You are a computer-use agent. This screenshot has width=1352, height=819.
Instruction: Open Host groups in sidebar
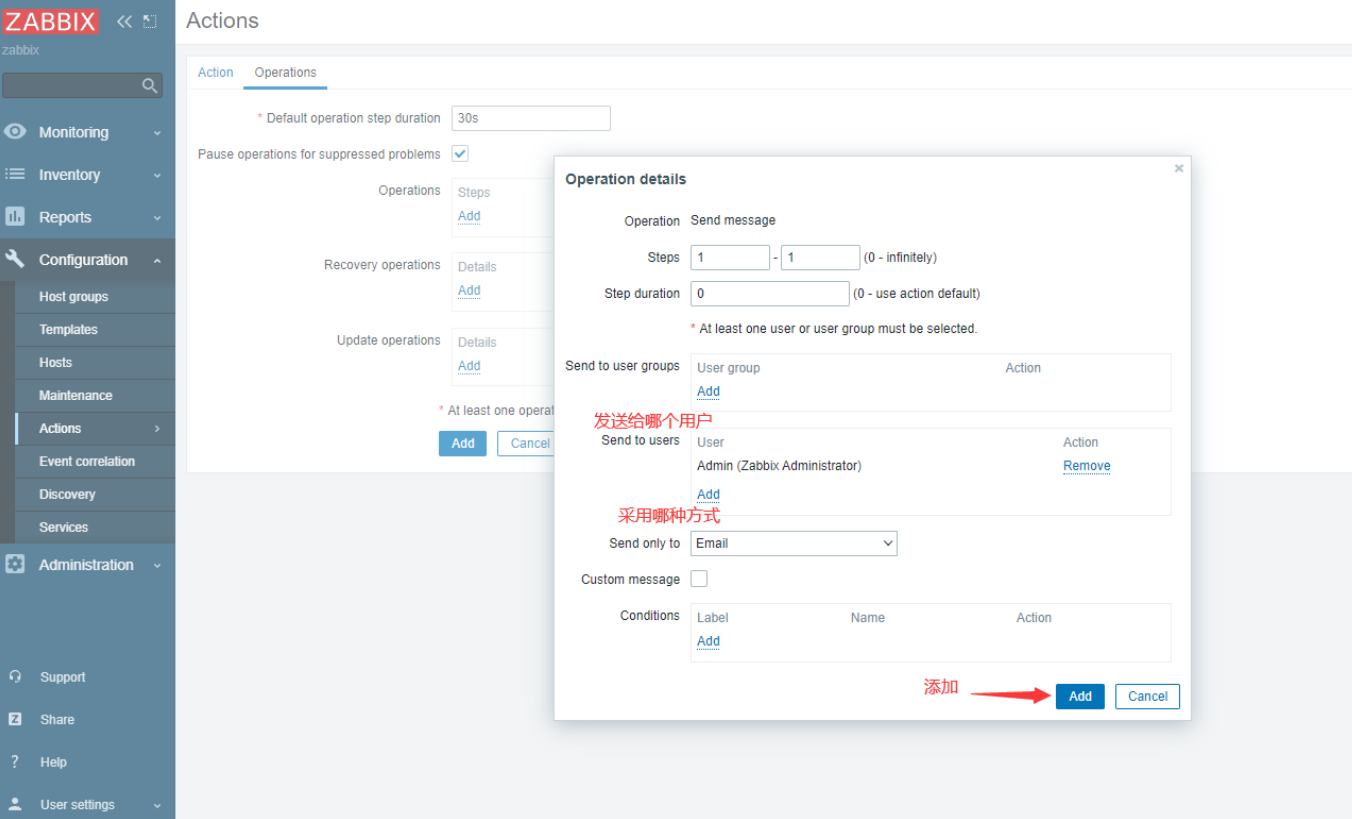[73, 297]
